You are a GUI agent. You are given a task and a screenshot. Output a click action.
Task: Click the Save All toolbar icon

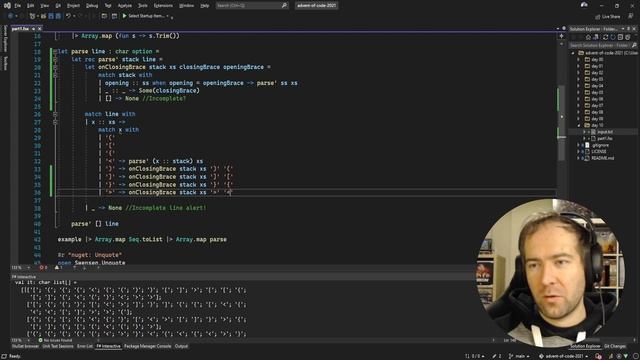[x=58, y=16]
